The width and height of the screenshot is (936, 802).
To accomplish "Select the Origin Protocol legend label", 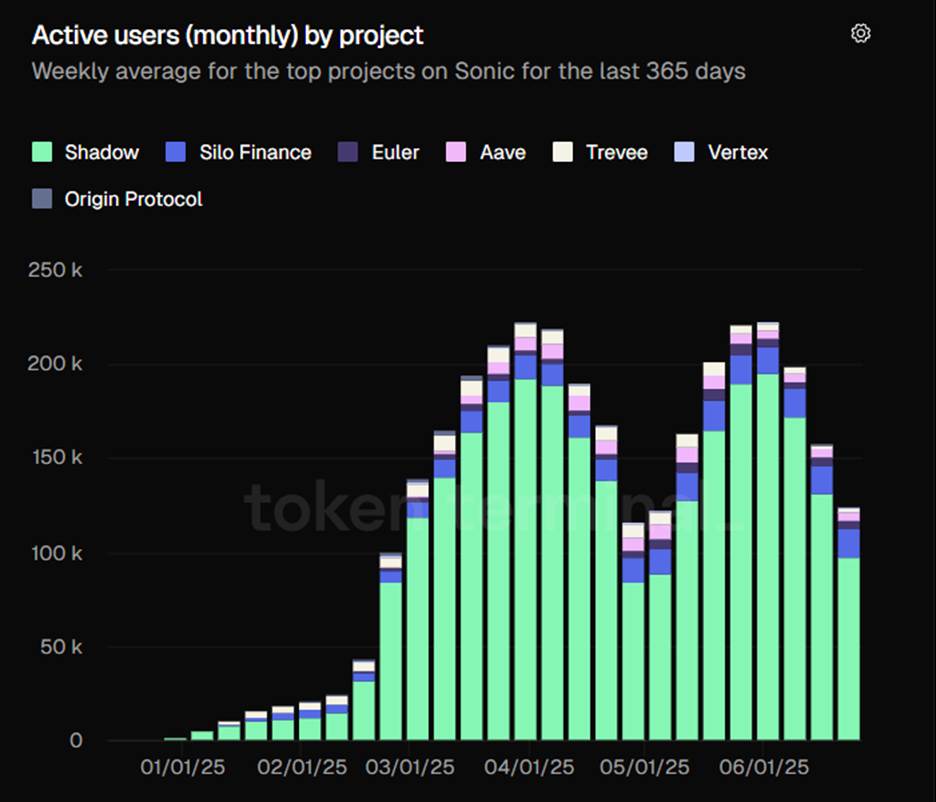I will tap(133, 199).
